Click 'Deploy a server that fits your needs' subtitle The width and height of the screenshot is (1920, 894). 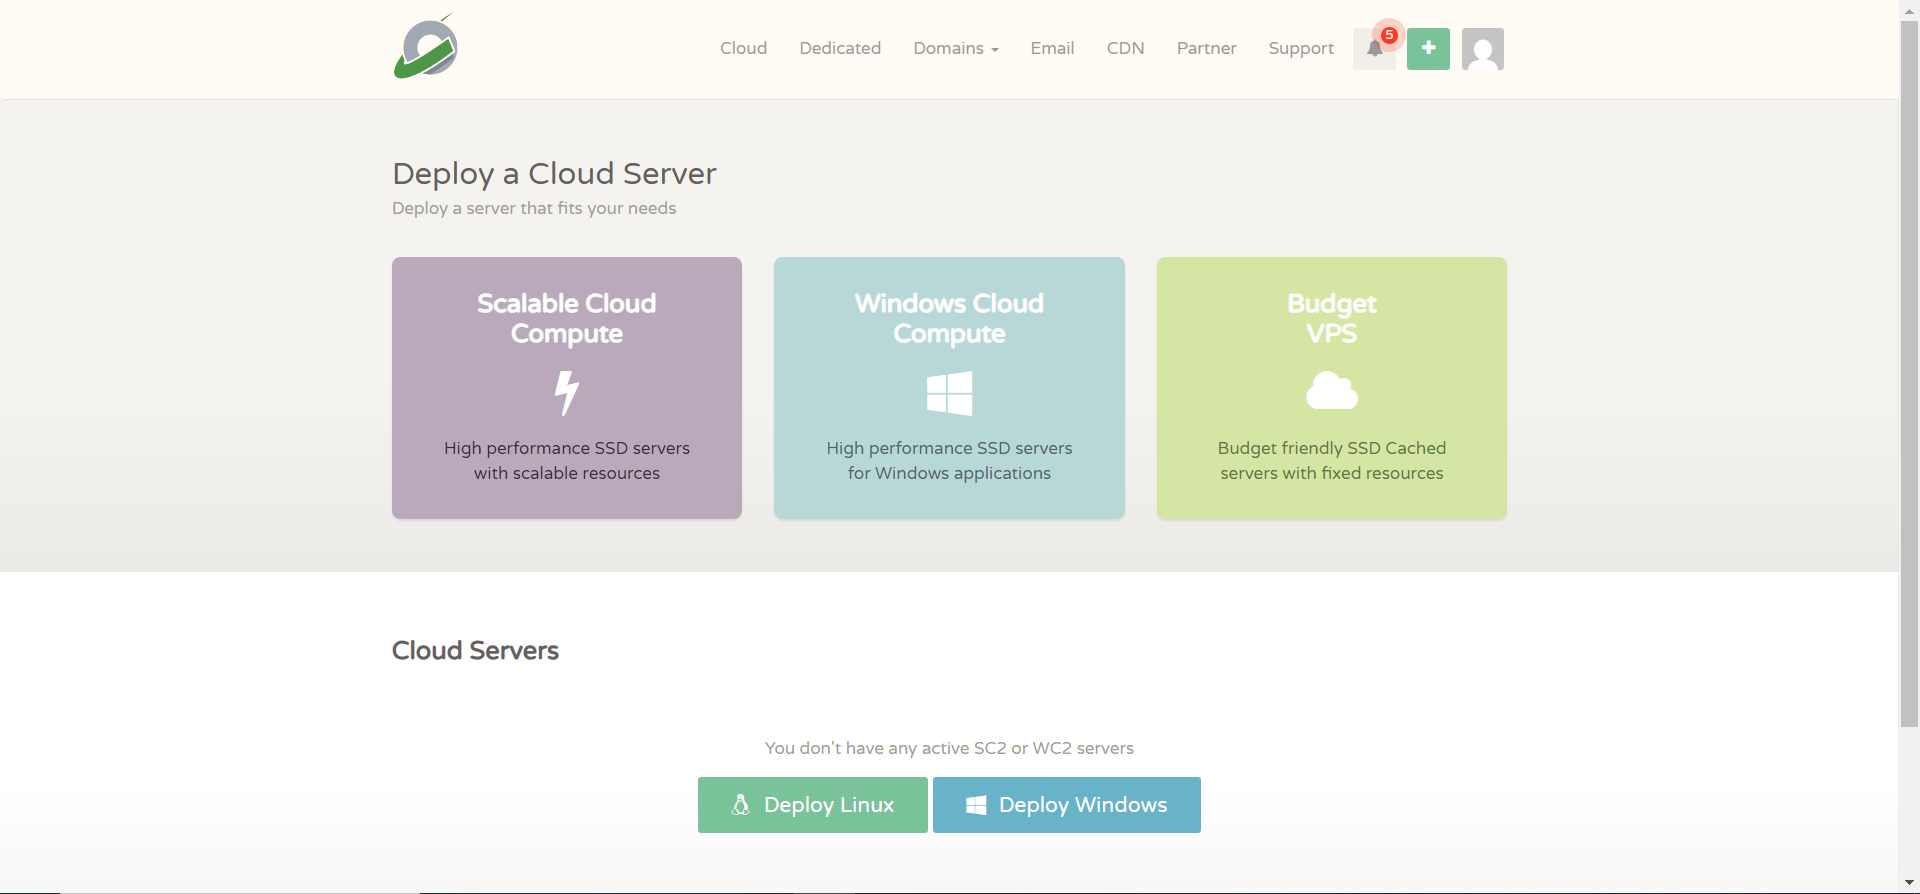534,208
